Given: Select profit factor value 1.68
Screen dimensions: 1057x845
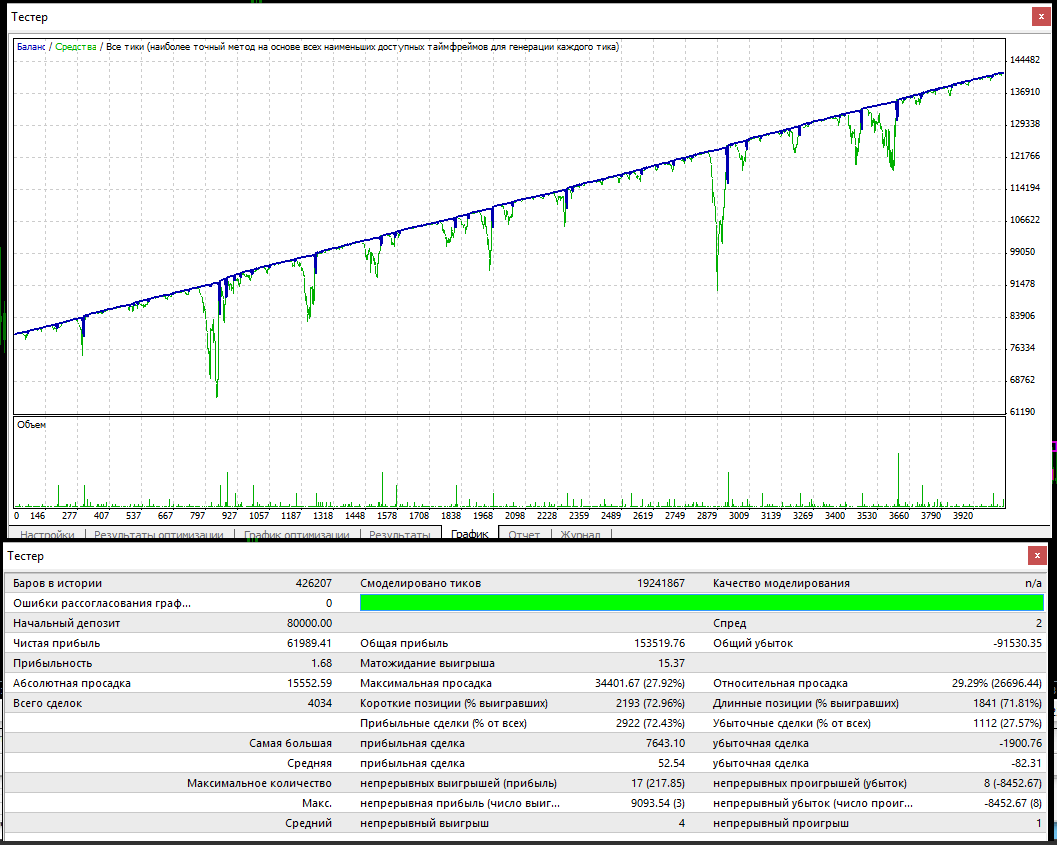Looking at the screenshot, I should [x=322, y=663].
